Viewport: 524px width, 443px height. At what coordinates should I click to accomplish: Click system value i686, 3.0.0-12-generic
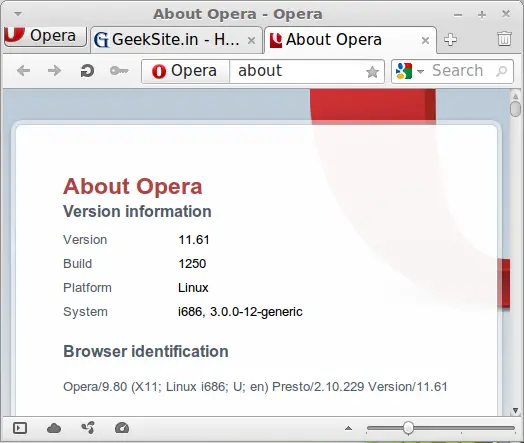tap(240, 312)
